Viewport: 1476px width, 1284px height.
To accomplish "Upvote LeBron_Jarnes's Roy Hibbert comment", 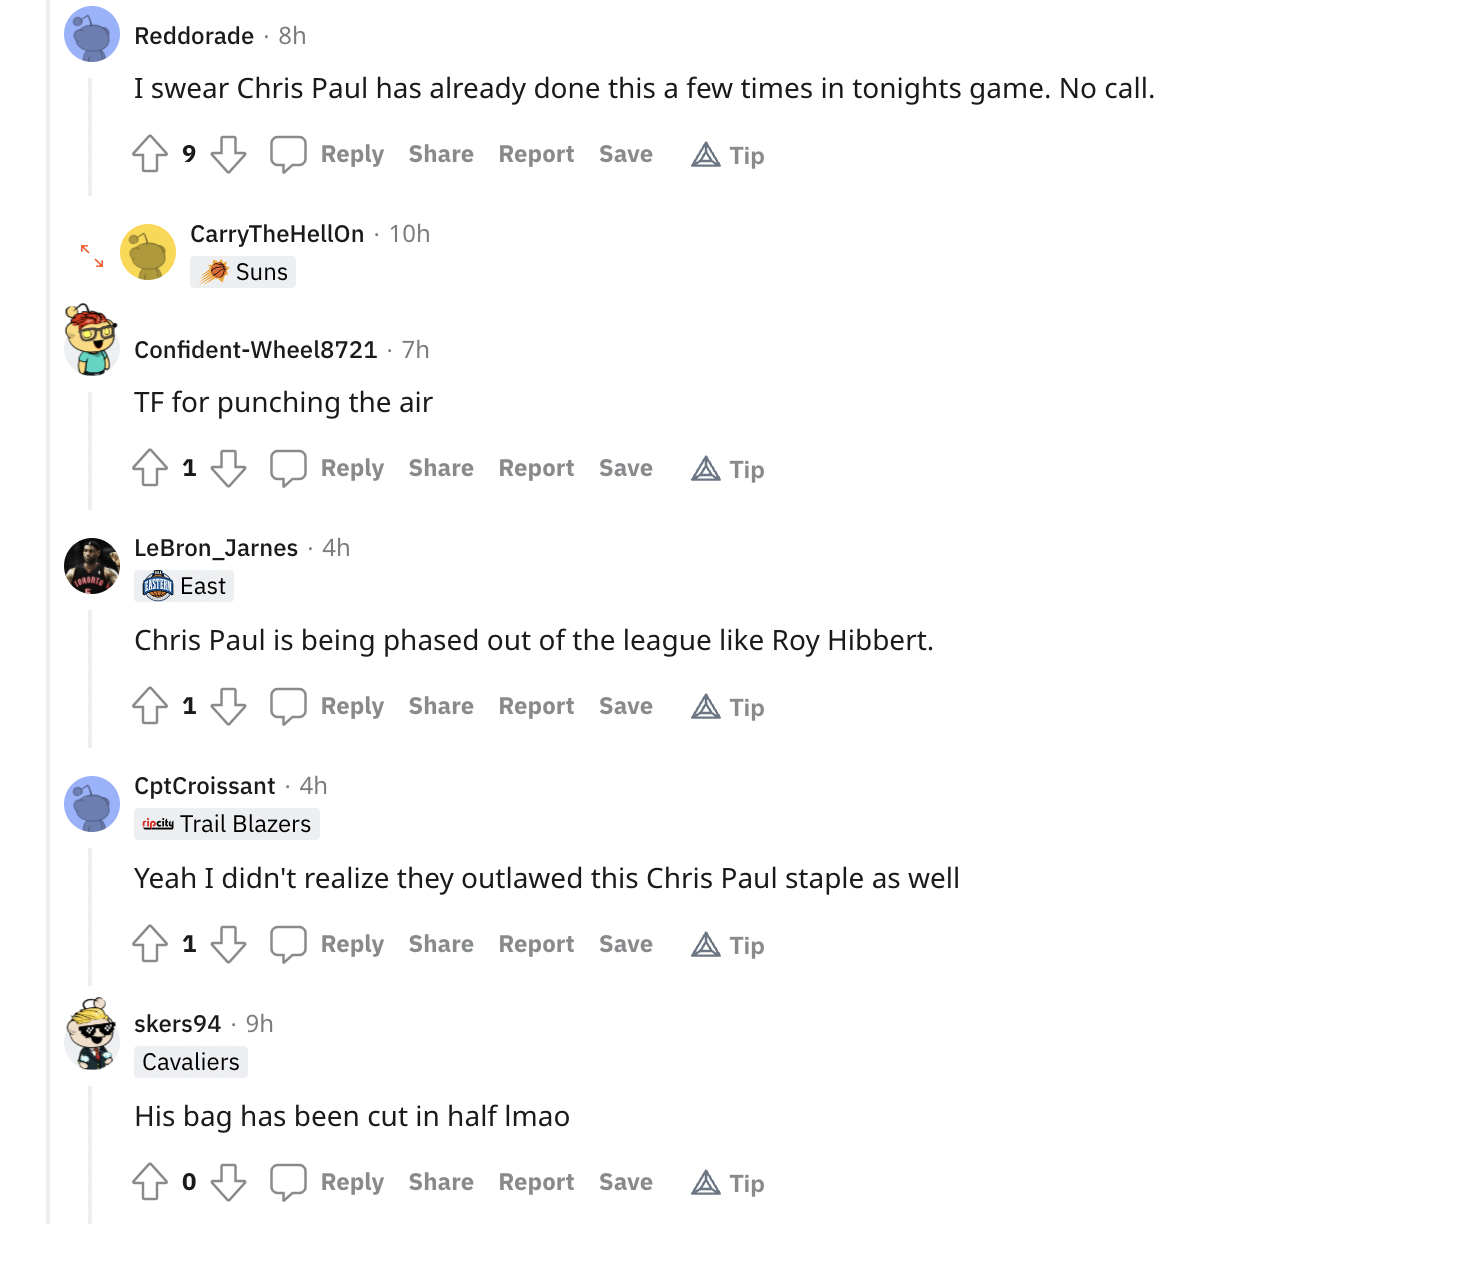I will tap(150, 706).
